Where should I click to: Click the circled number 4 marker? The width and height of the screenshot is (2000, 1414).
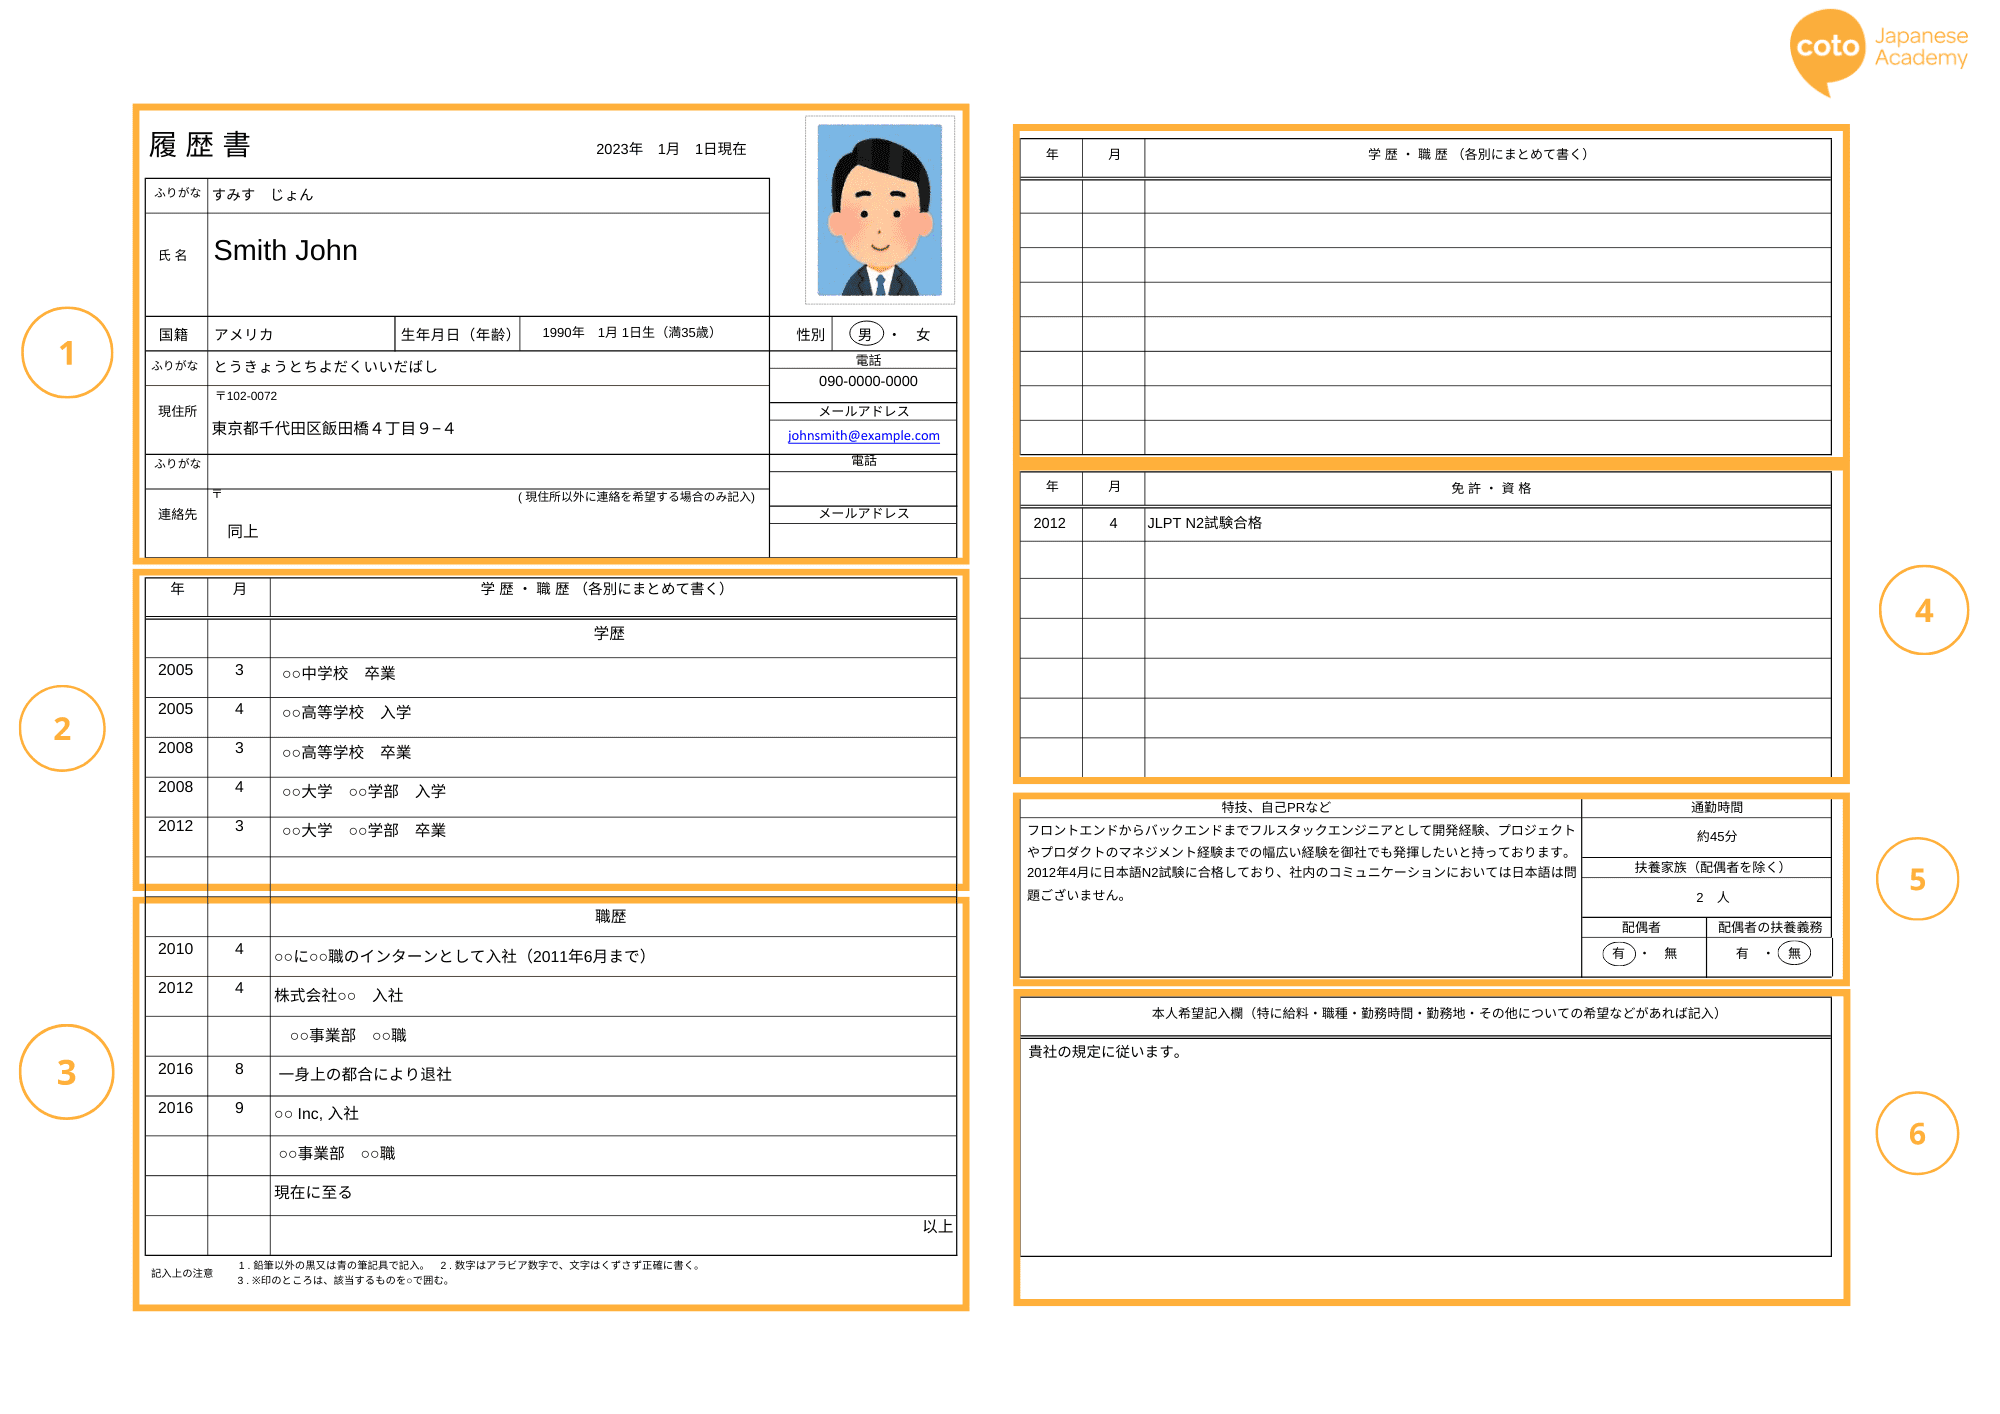[1922, 610]
